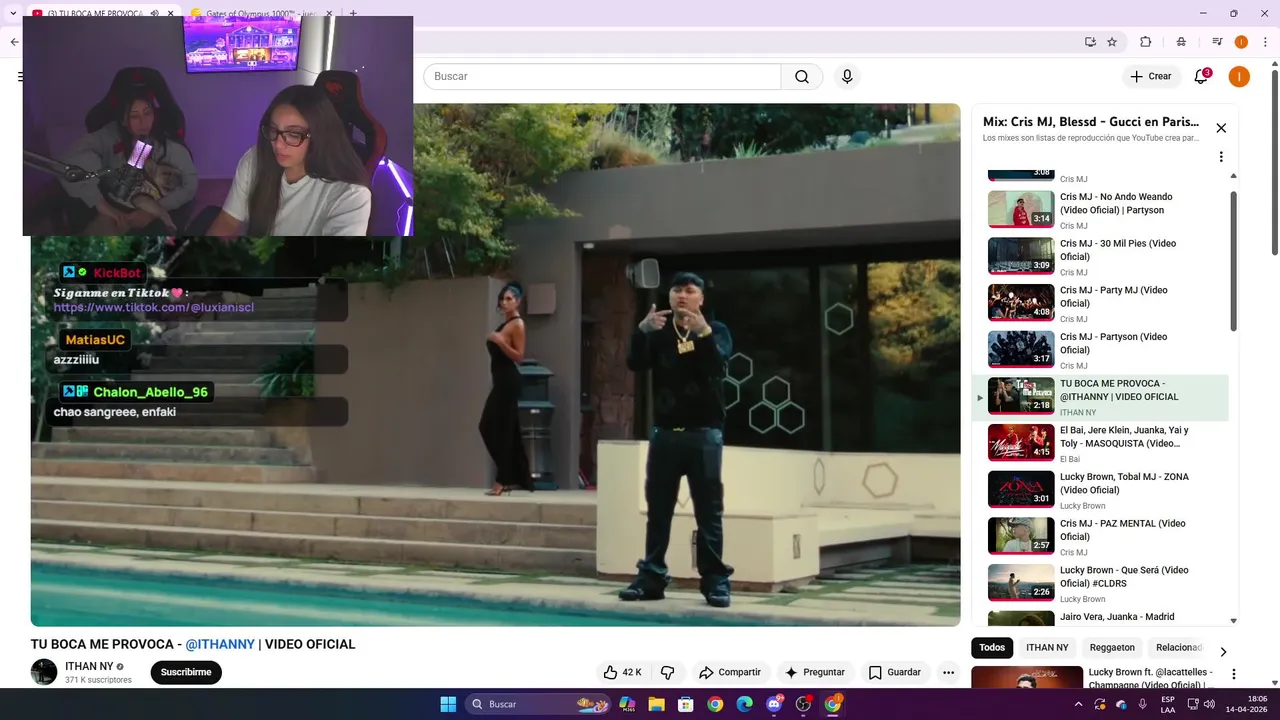
Task: Open the Chrome extensions puzzle icon
Action: tap(1146, 42)
